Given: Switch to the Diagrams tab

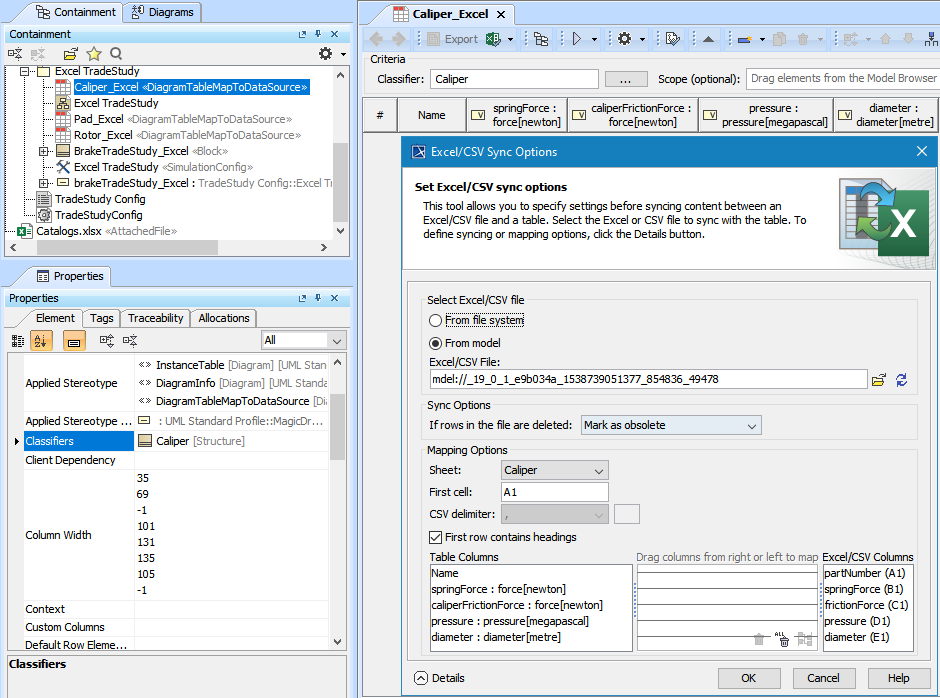Looking at the screenshot, I should pos(164,12).
